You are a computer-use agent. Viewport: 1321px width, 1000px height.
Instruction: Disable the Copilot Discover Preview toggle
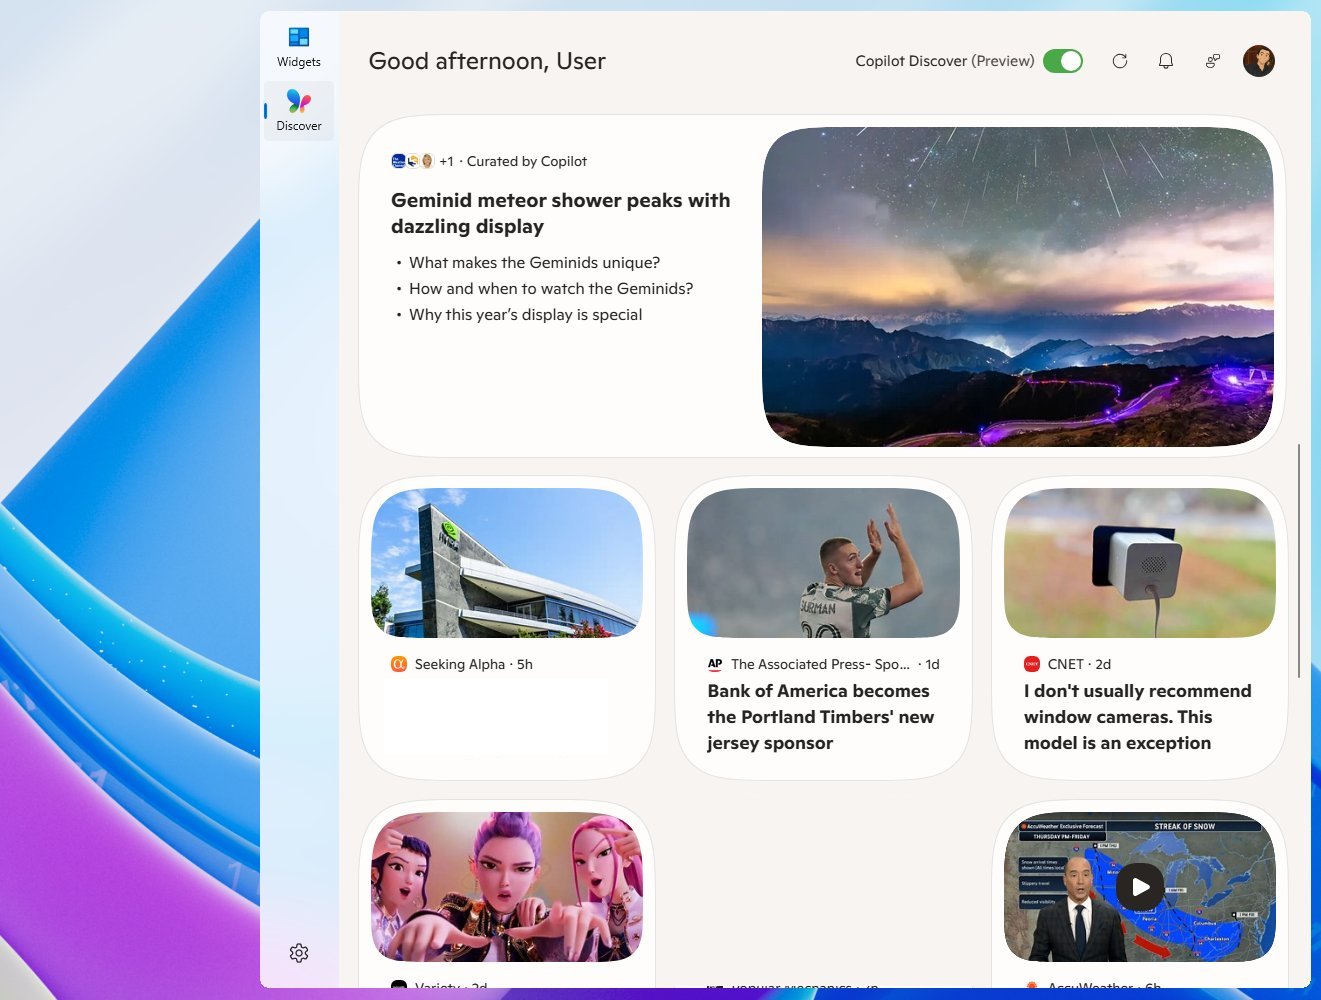(x=1064, y=61)
